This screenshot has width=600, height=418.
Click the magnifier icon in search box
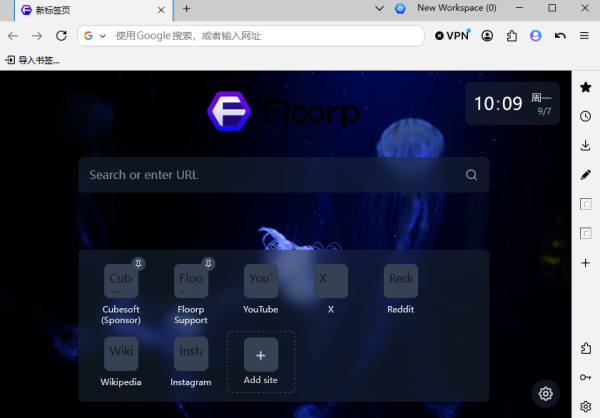coord(471,175)
